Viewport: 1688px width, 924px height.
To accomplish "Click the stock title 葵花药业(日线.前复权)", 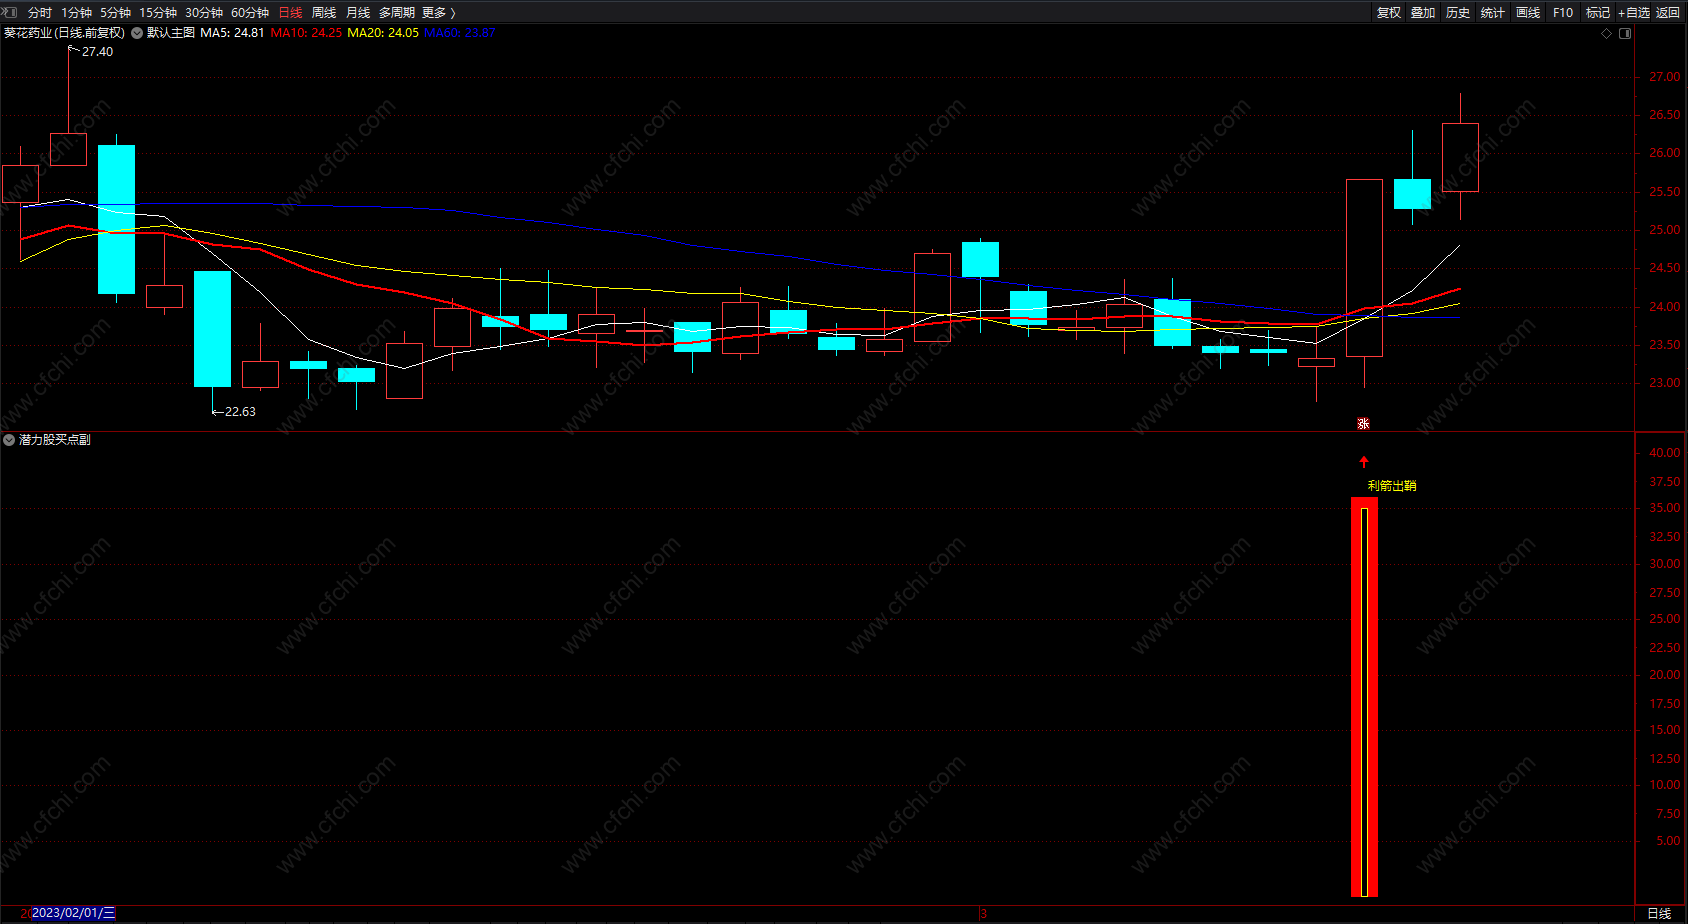I will (65, 33).
